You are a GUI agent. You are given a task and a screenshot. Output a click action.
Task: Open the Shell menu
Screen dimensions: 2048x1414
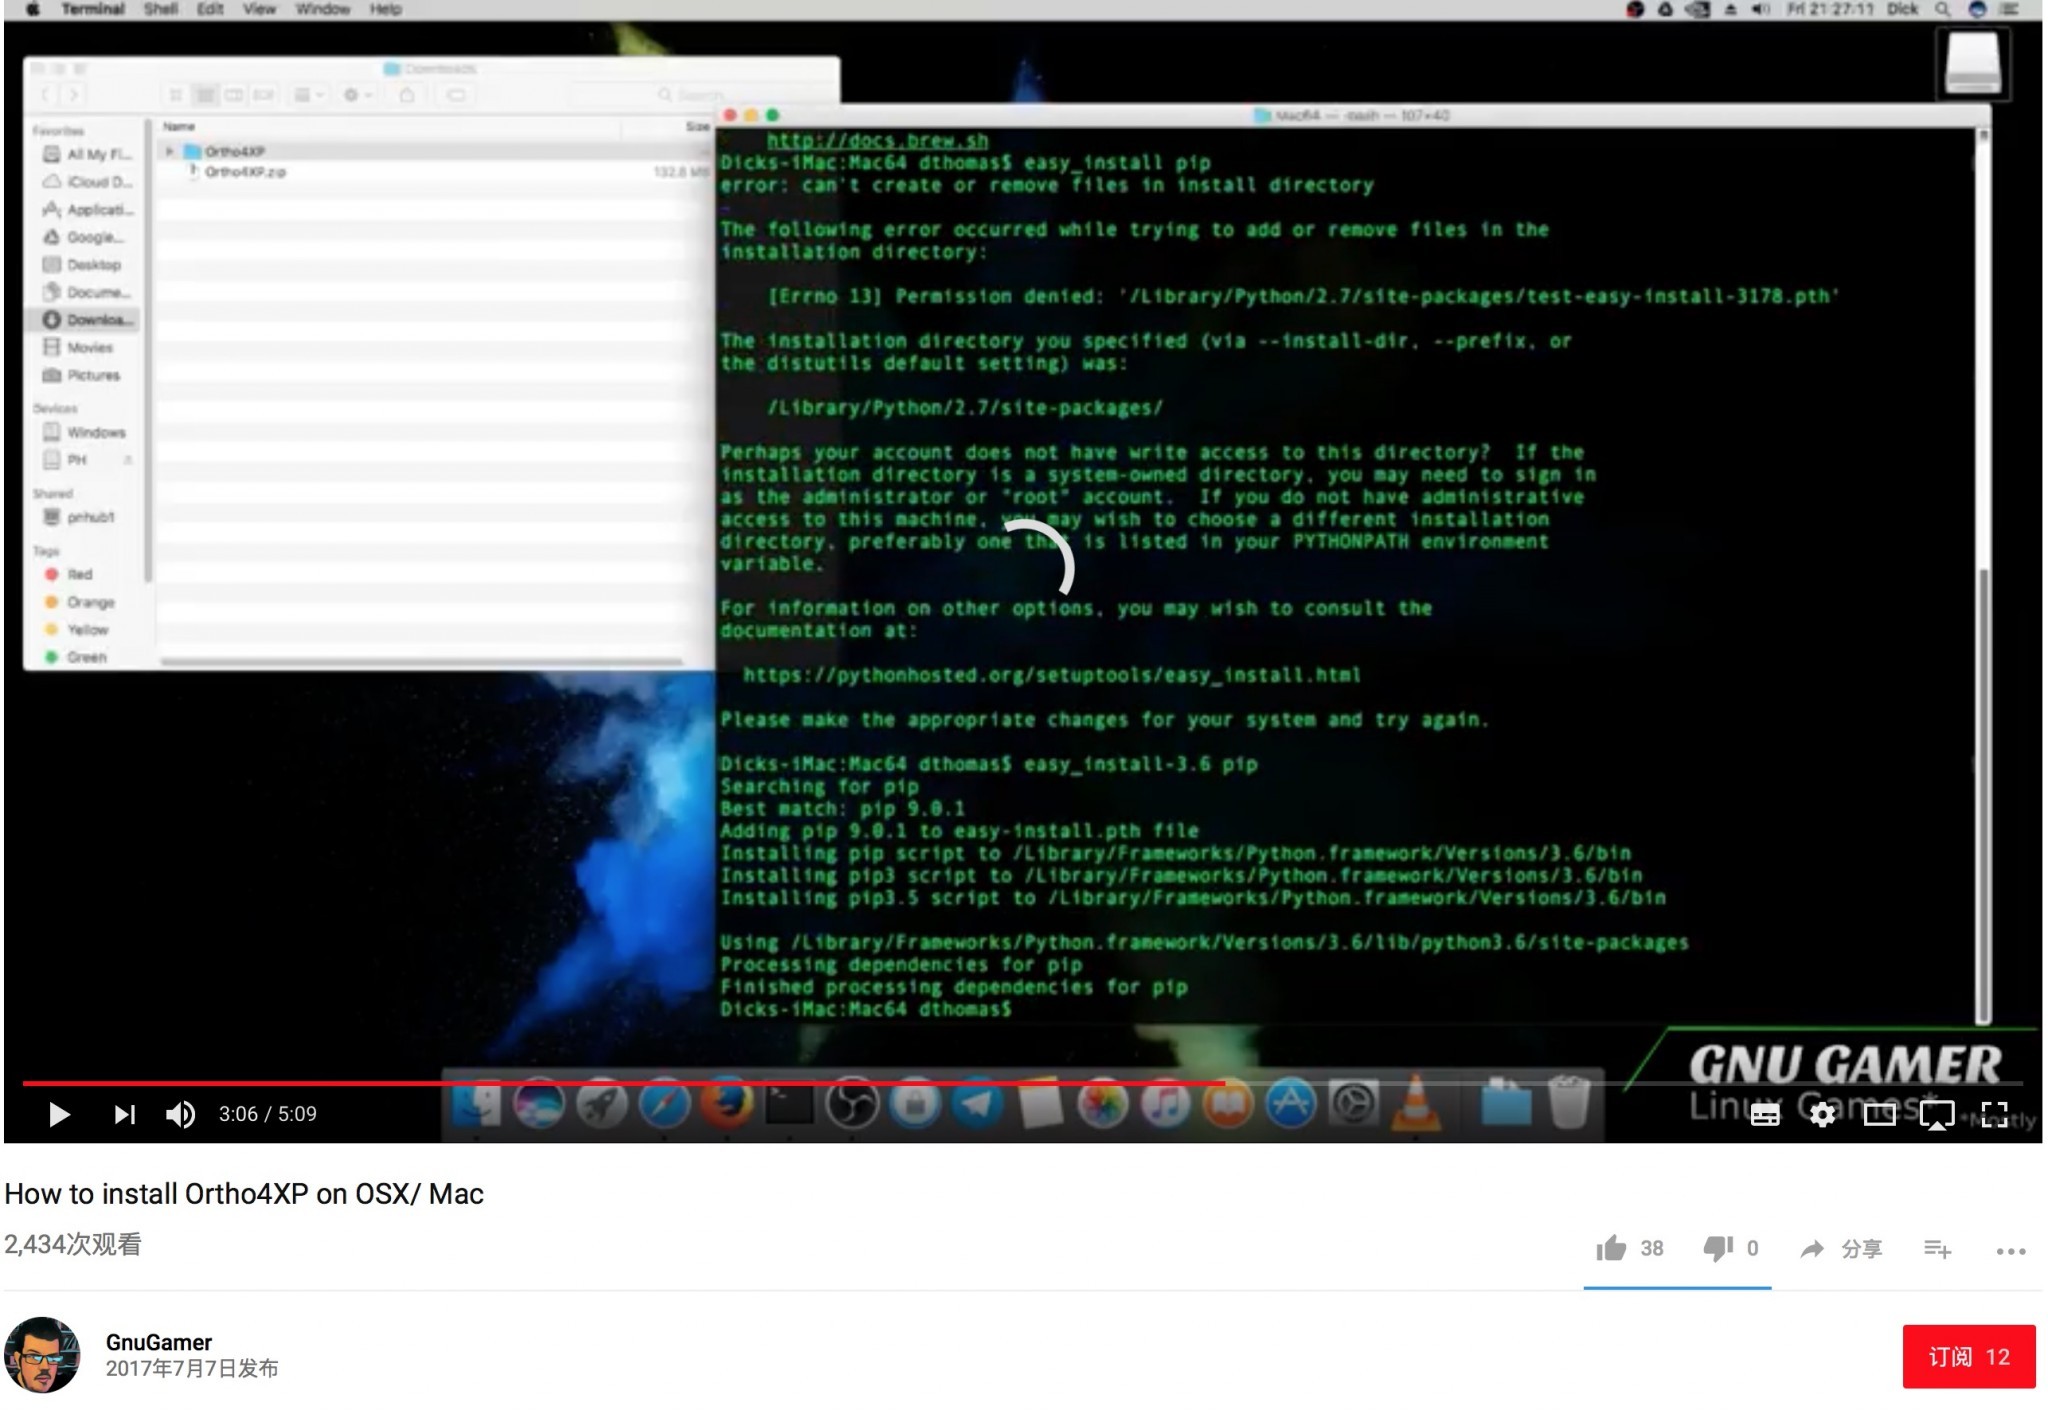pos(160,9)
